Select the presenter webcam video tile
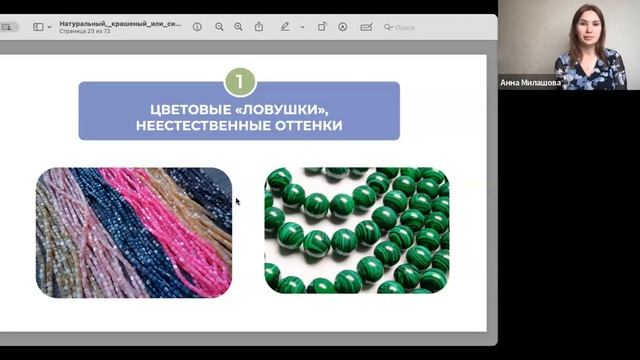 pos(569,45)
